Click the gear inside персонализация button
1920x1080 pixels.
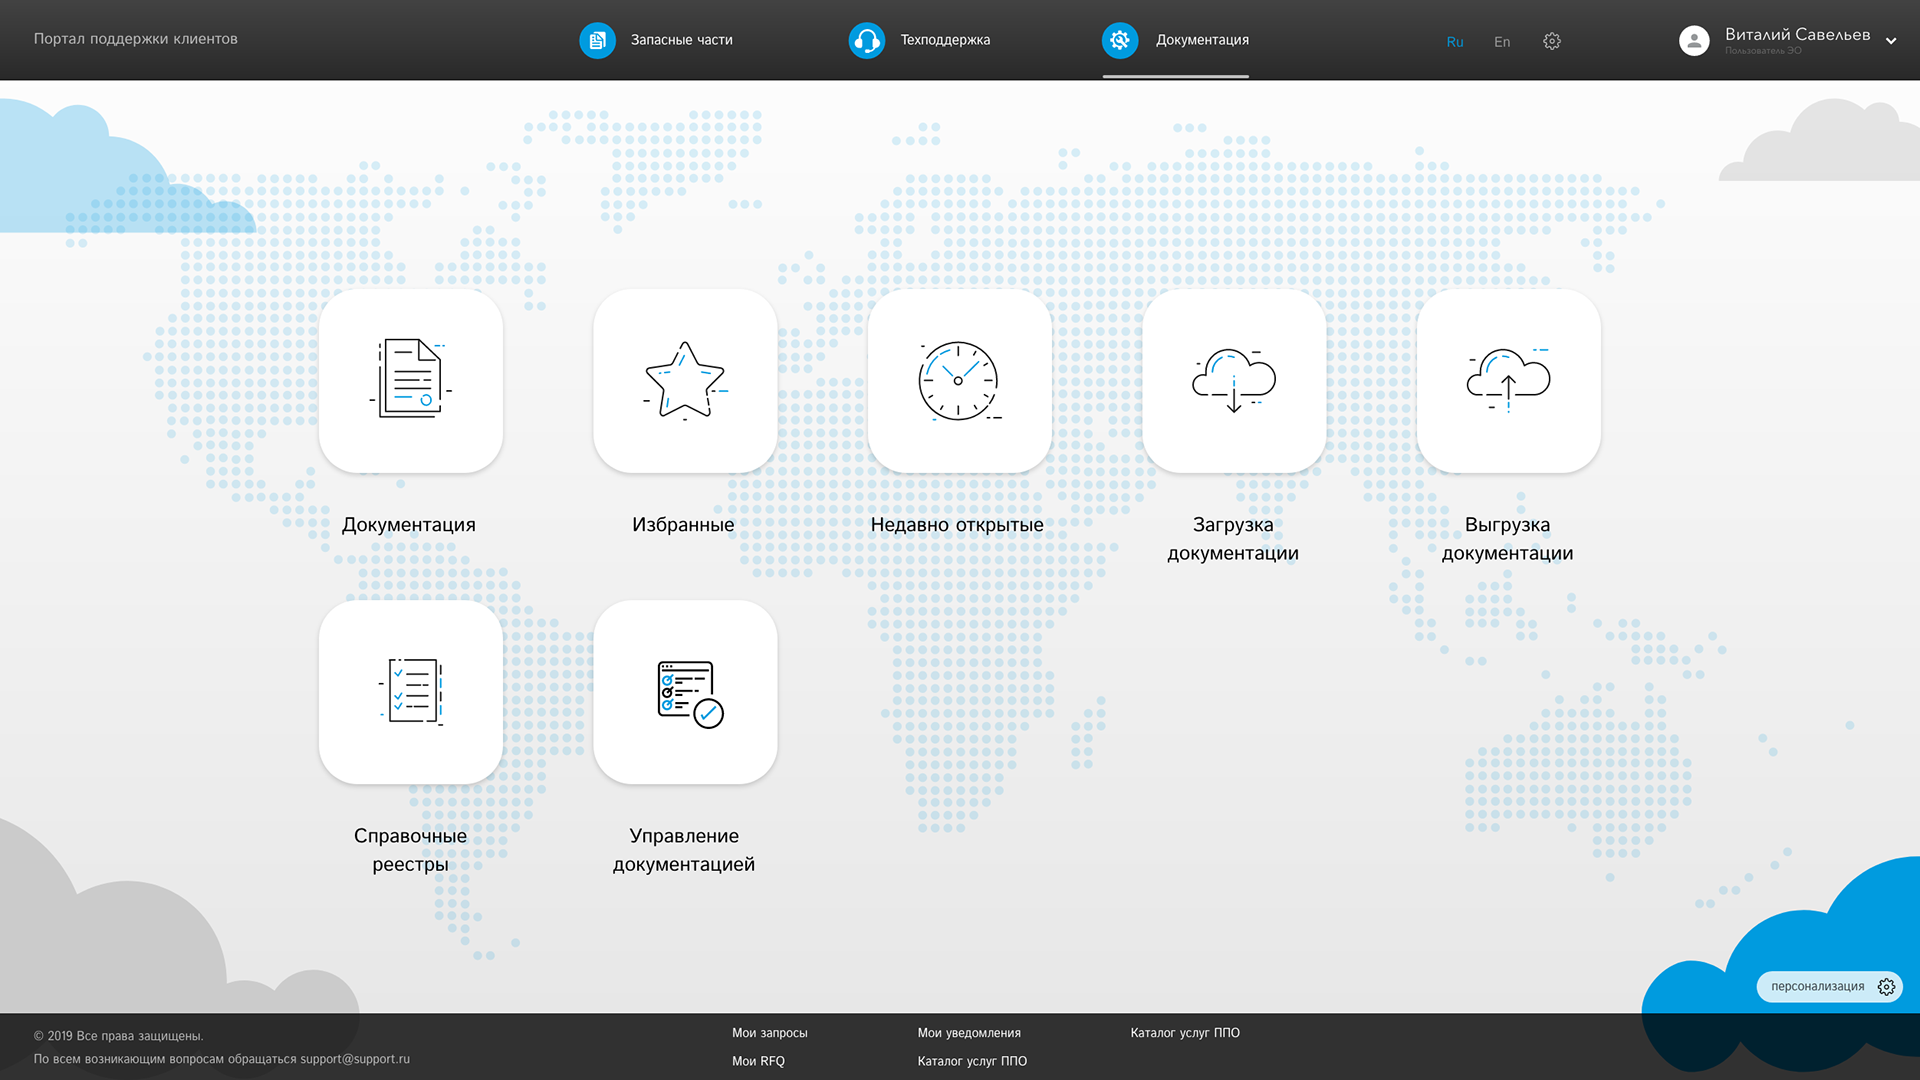tap(1886, 987)
